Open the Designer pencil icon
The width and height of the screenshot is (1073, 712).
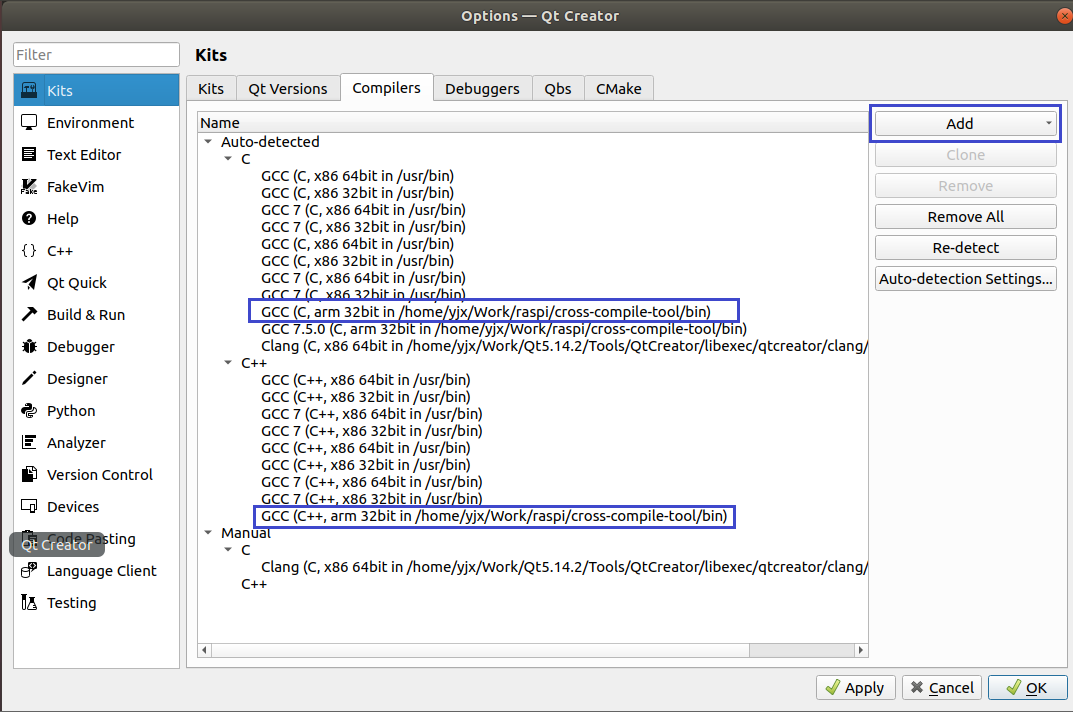click(x=29, y=379)
